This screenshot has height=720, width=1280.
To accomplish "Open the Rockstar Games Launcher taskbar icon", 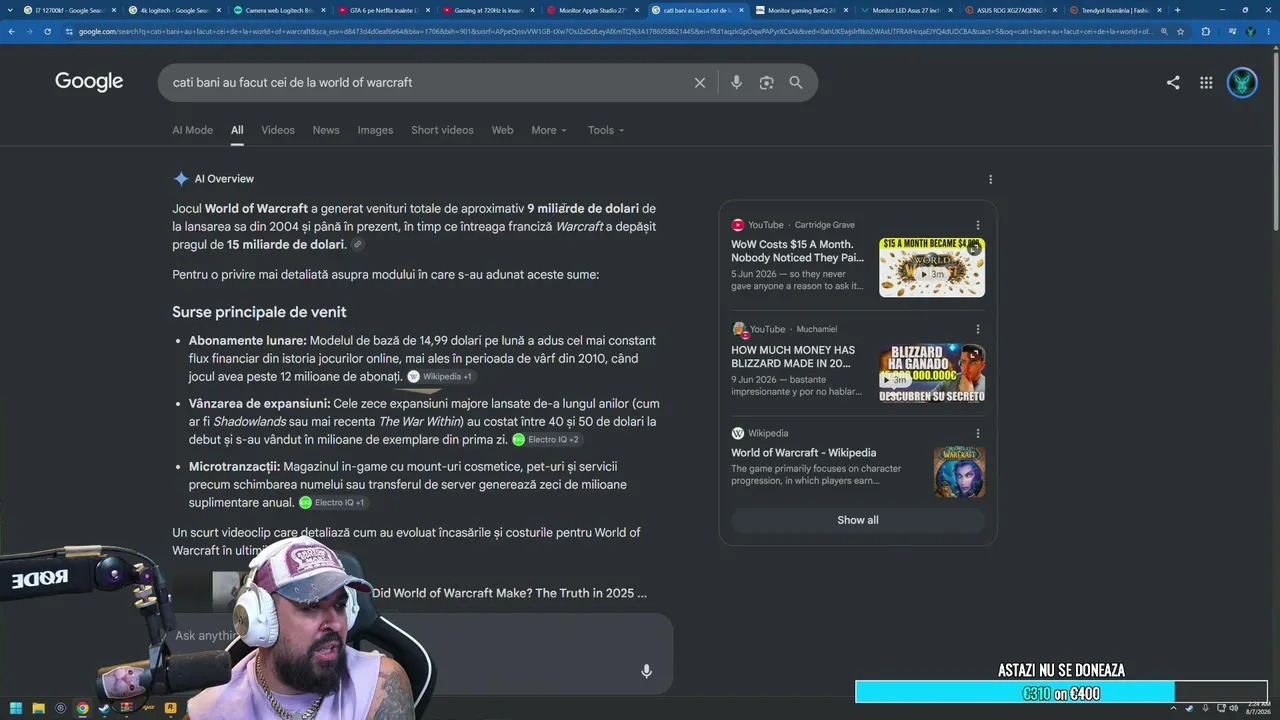I will coord(171,708).
